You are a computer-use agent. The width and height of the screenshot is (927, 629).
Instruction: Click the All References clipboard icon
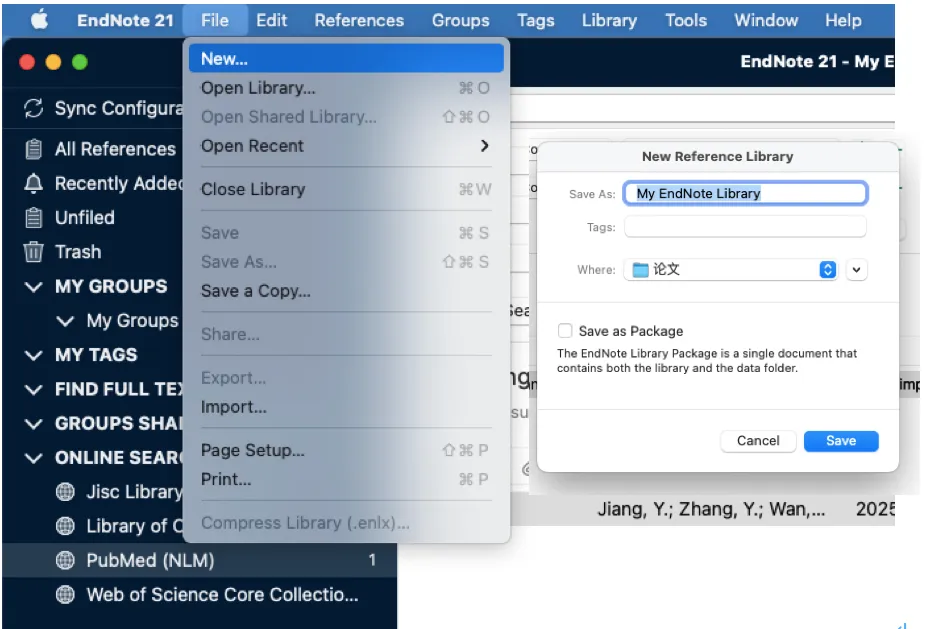coord(34,149)
